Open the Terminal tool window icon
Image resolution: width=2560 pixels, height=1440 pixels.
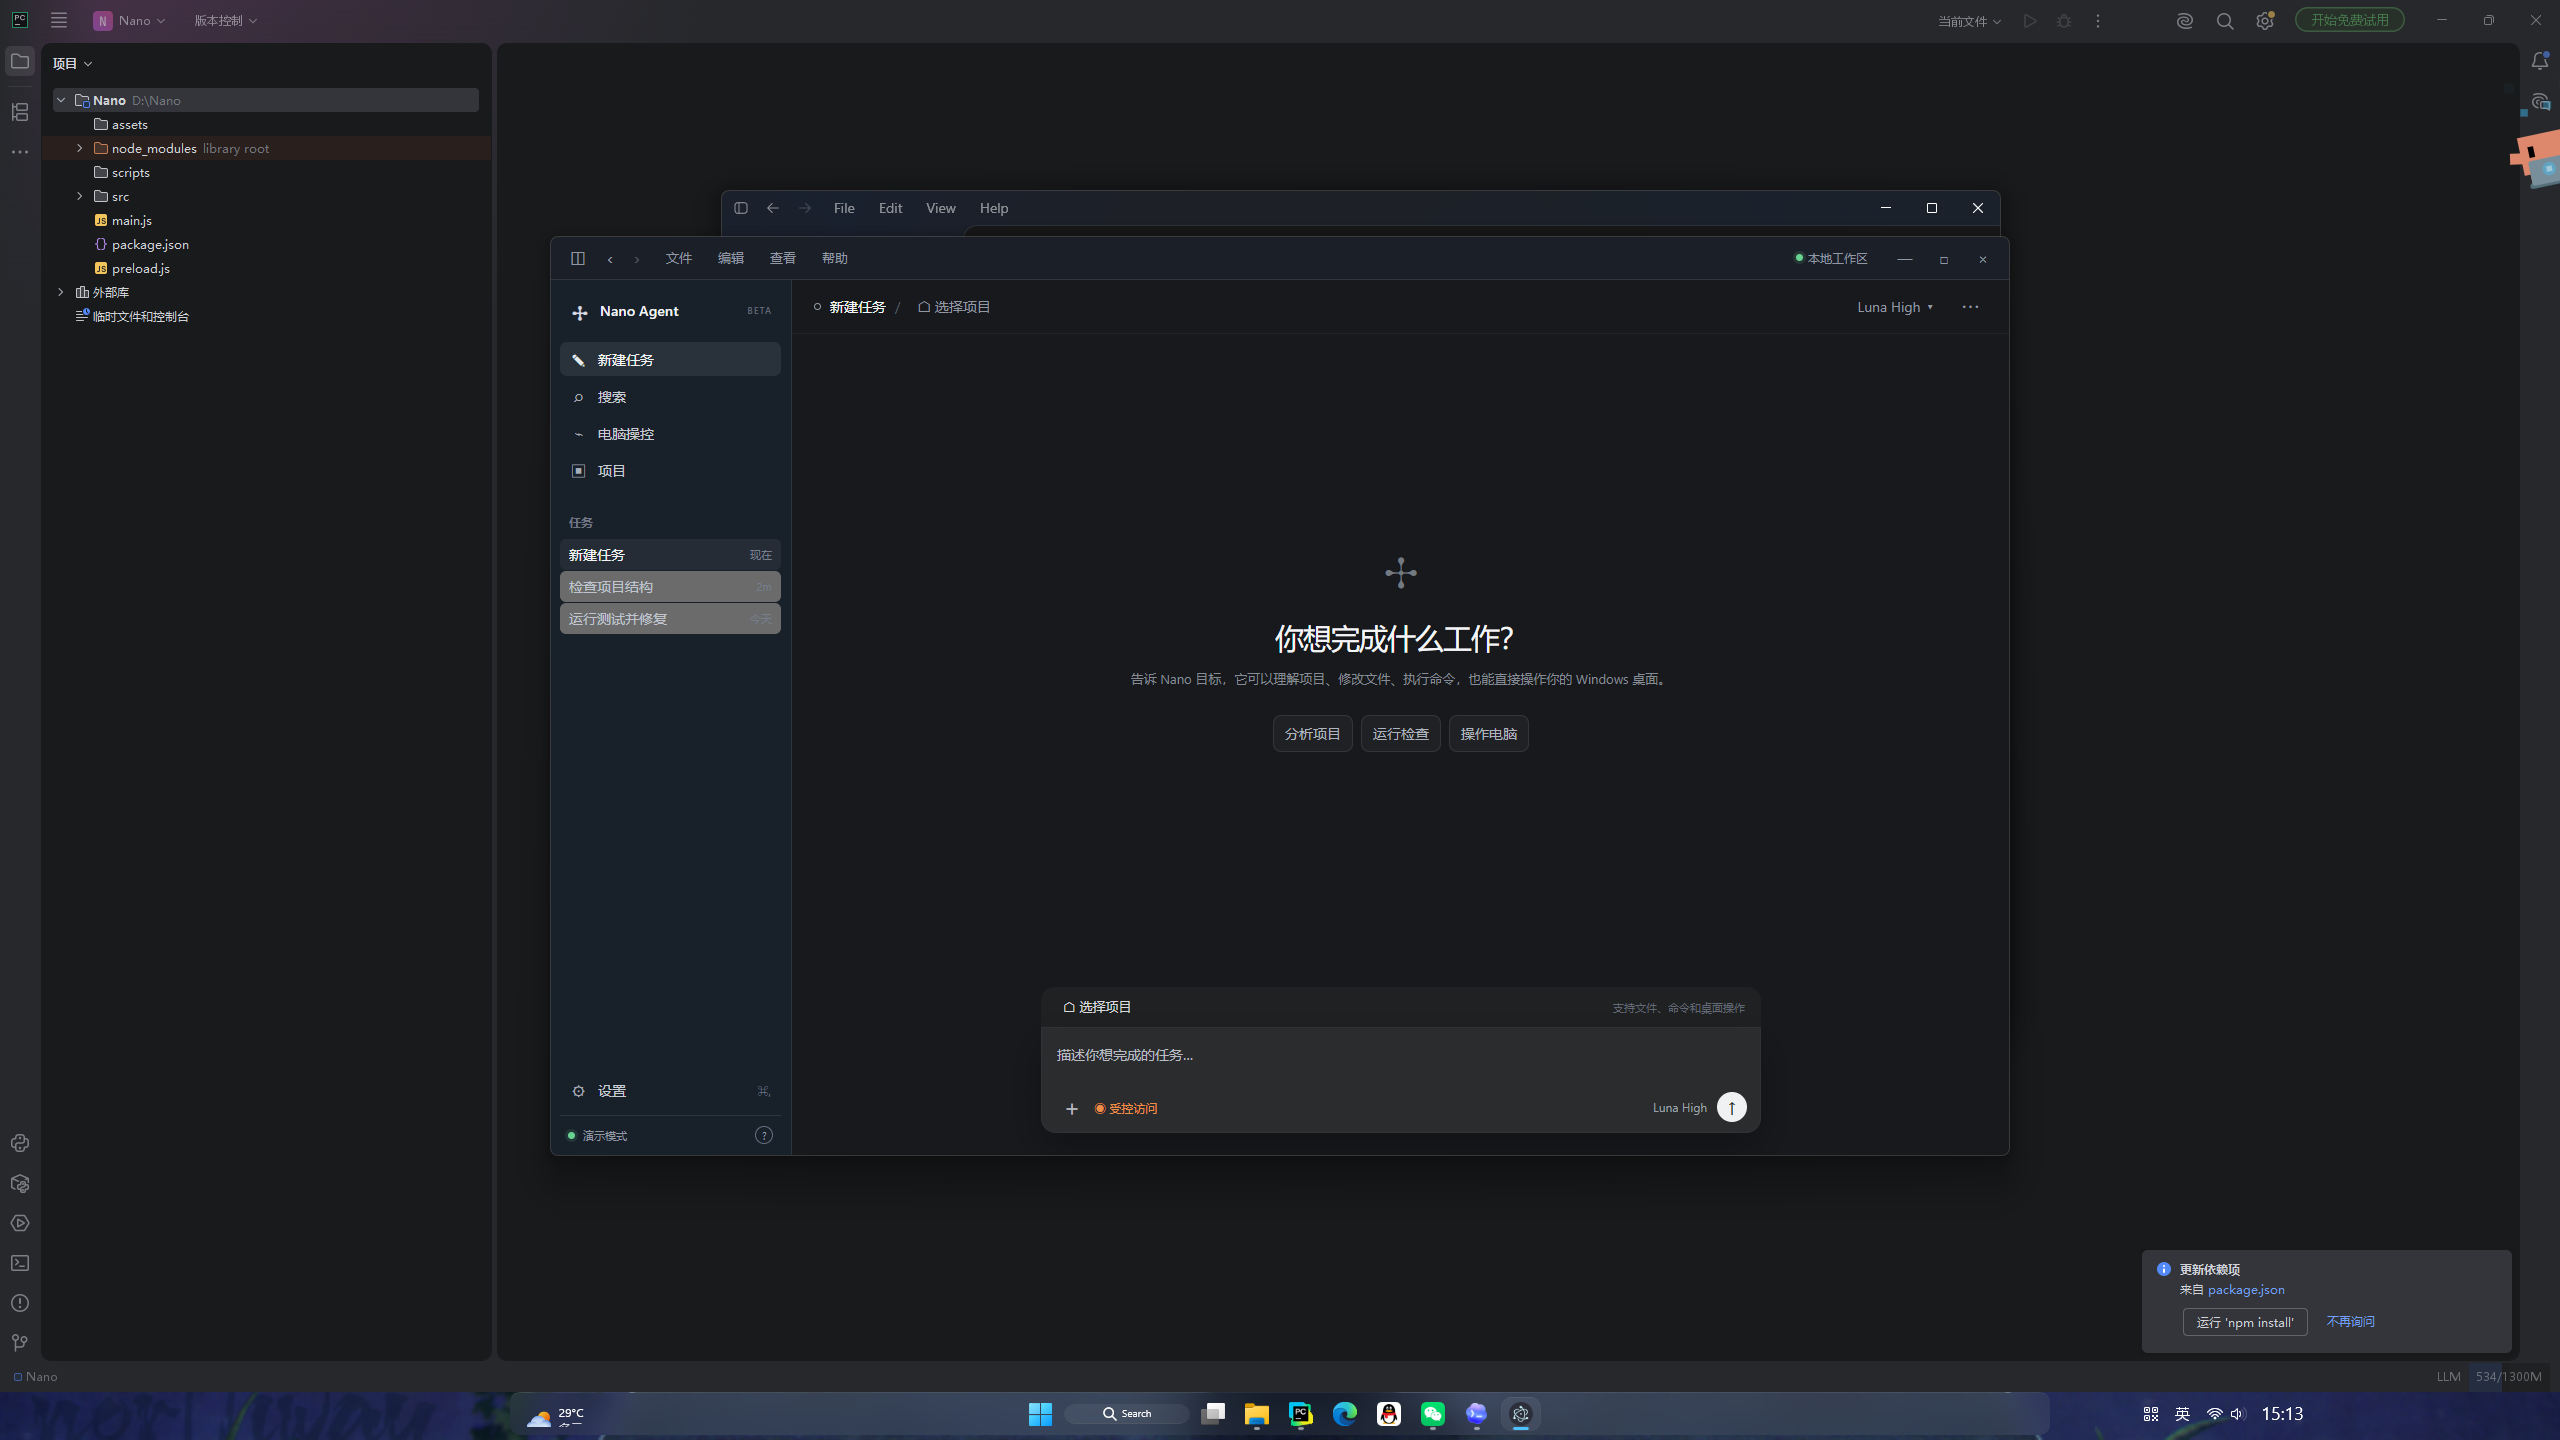click(20, 1263)
